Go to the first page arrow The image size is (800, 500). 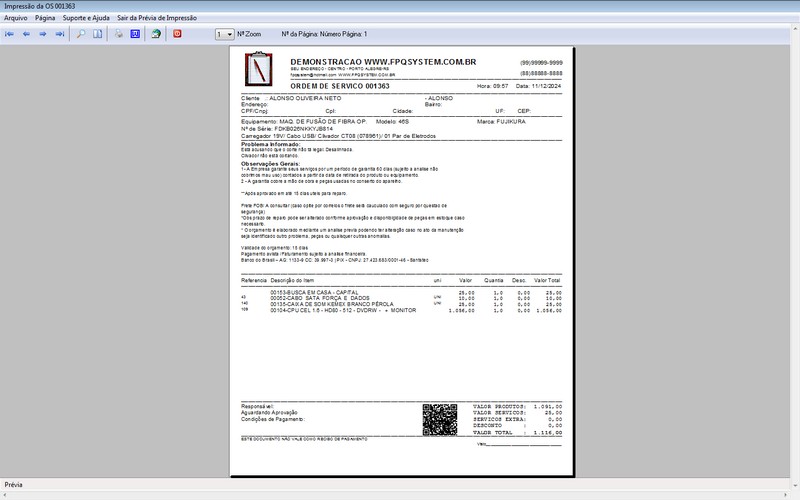[x=10, y=34]
